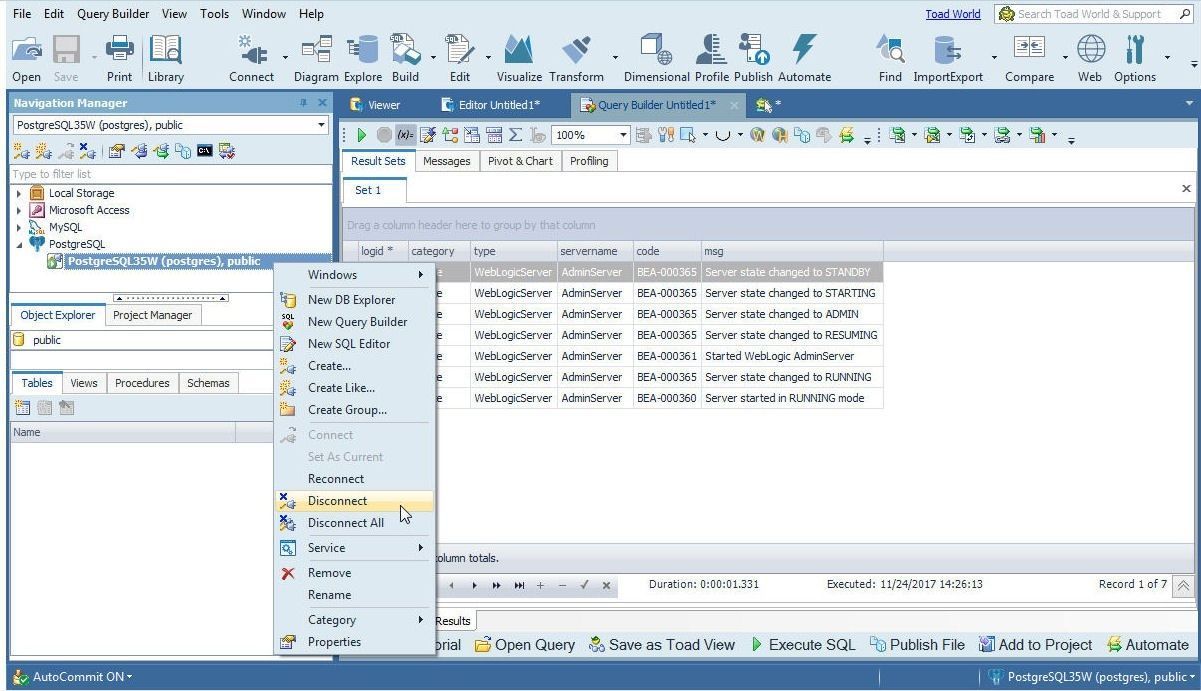Open the Automate tool in main toolbar

coord(804,58)
